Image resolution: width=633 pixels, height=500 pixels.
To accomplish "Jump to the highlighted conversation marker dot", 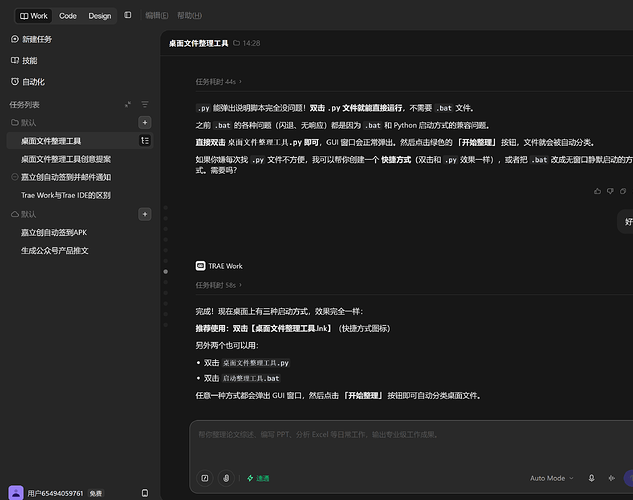I will [166, 272].
